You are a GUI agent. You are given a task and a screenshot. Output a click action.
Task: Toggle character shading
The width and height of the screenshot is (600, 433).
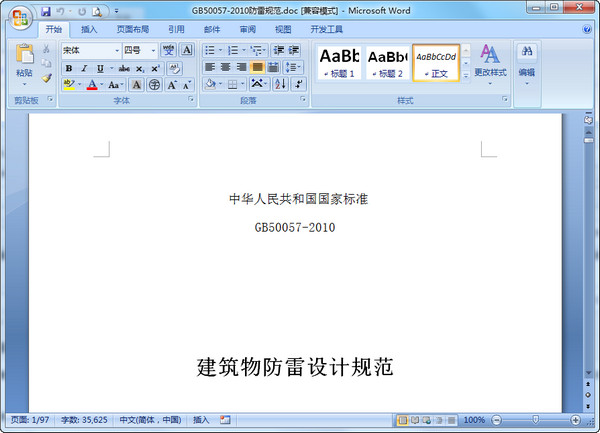tap(136, 85)
